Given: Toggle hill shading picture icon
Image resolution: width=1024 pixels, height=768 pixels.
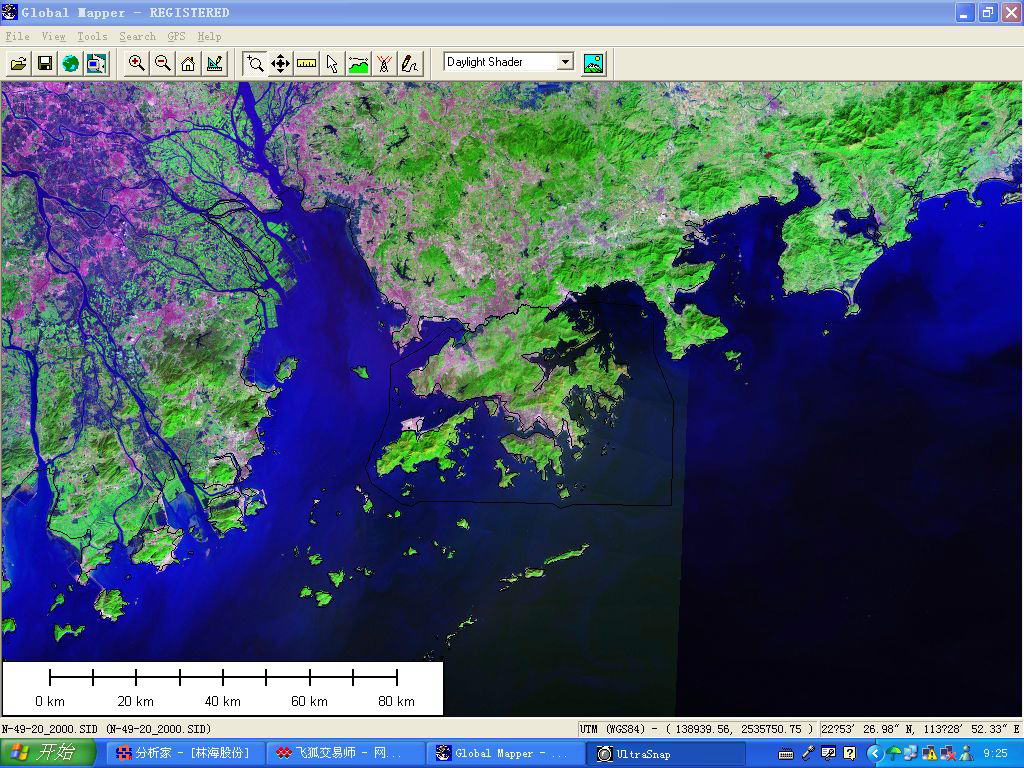Looking at the screenshot, I should (593, 63).
